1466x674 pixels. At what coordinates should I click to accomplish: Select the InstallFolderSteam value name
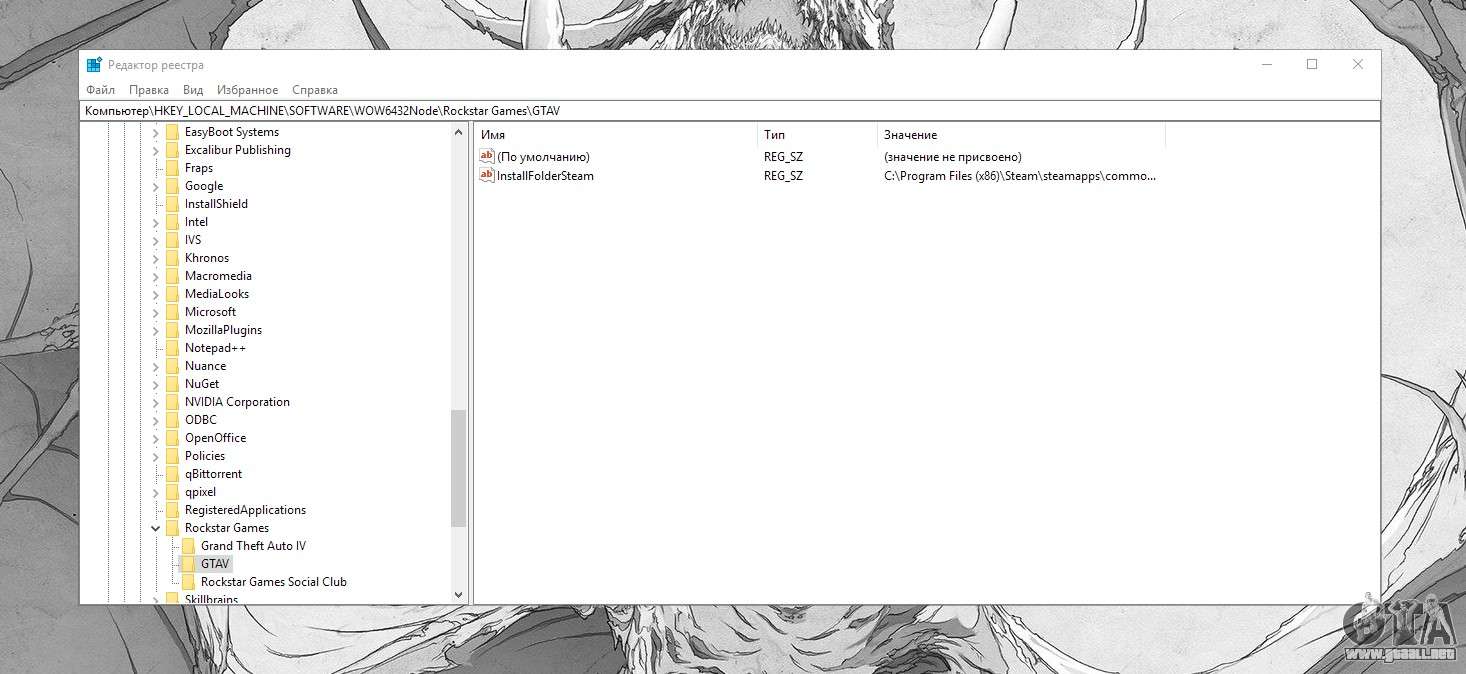pyautogui.click(x=545, y=176)
